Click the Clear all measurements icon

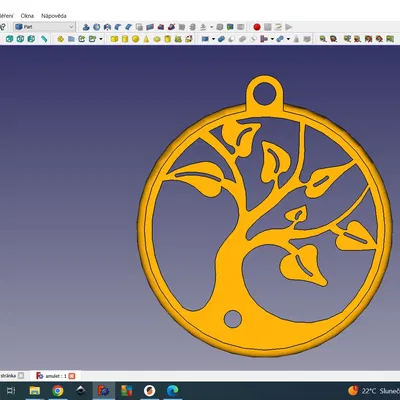357,39
